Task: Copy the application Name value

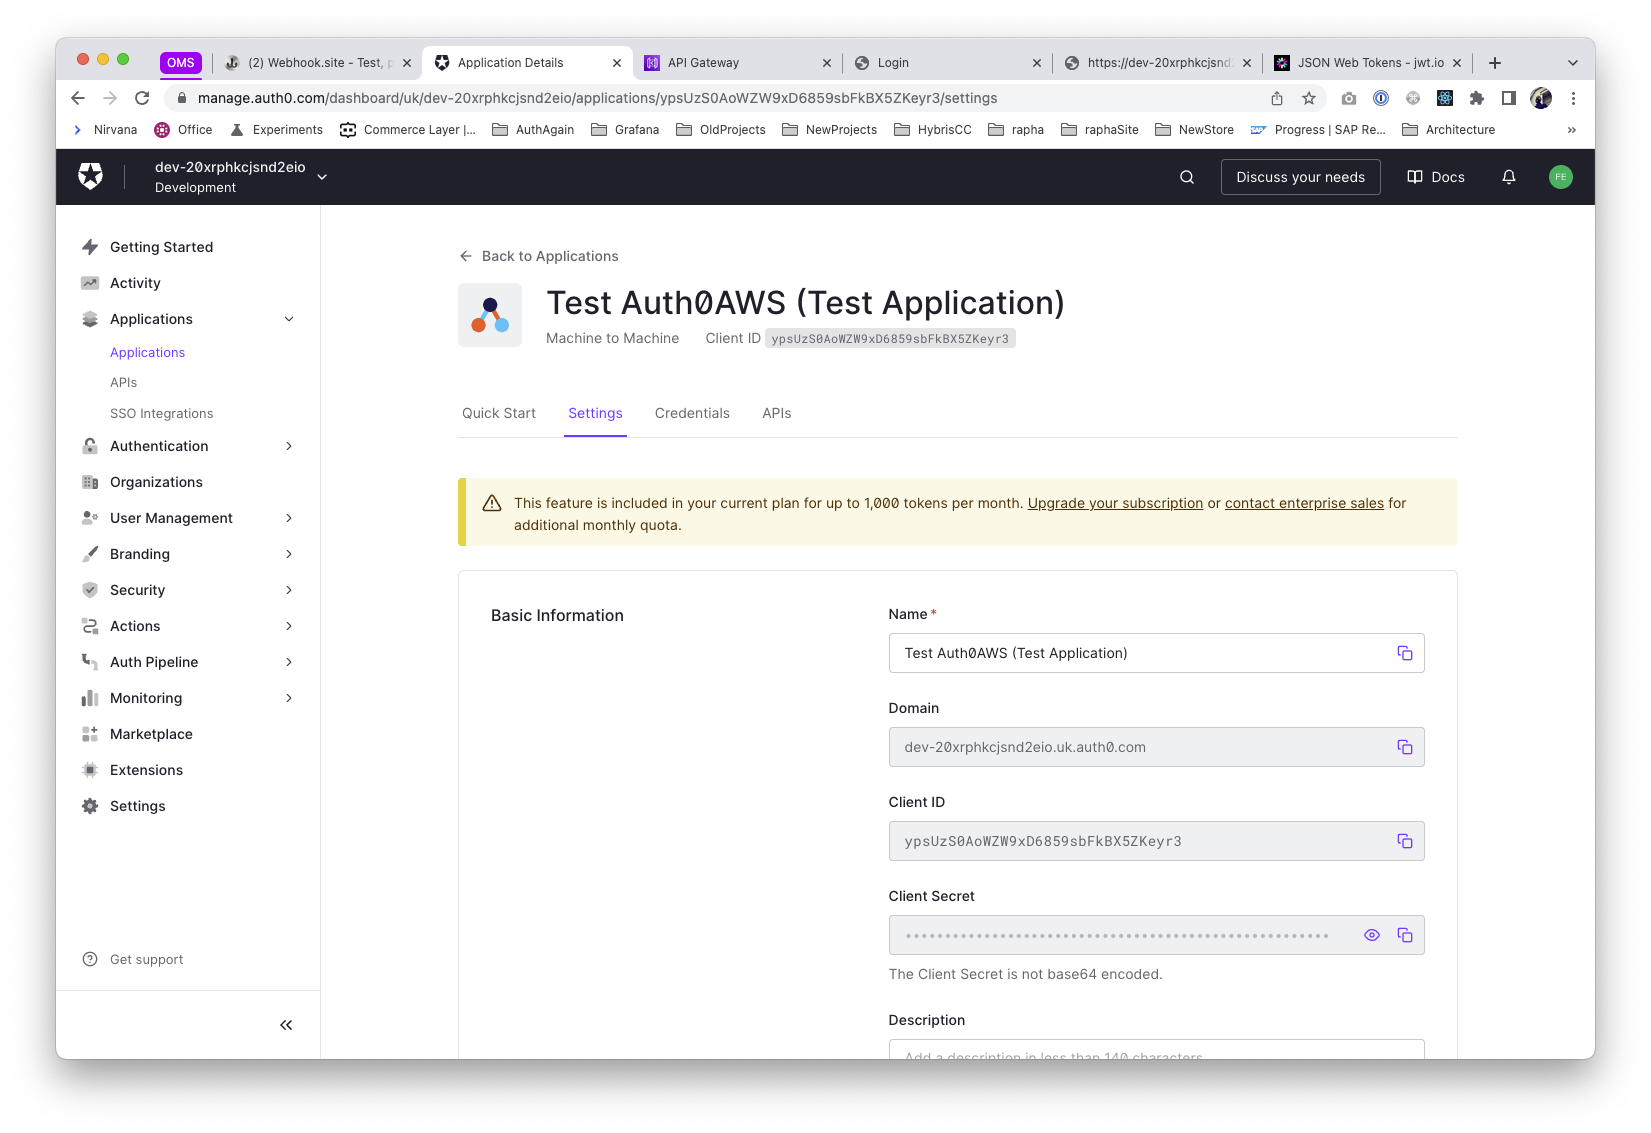Action: 1404,653
